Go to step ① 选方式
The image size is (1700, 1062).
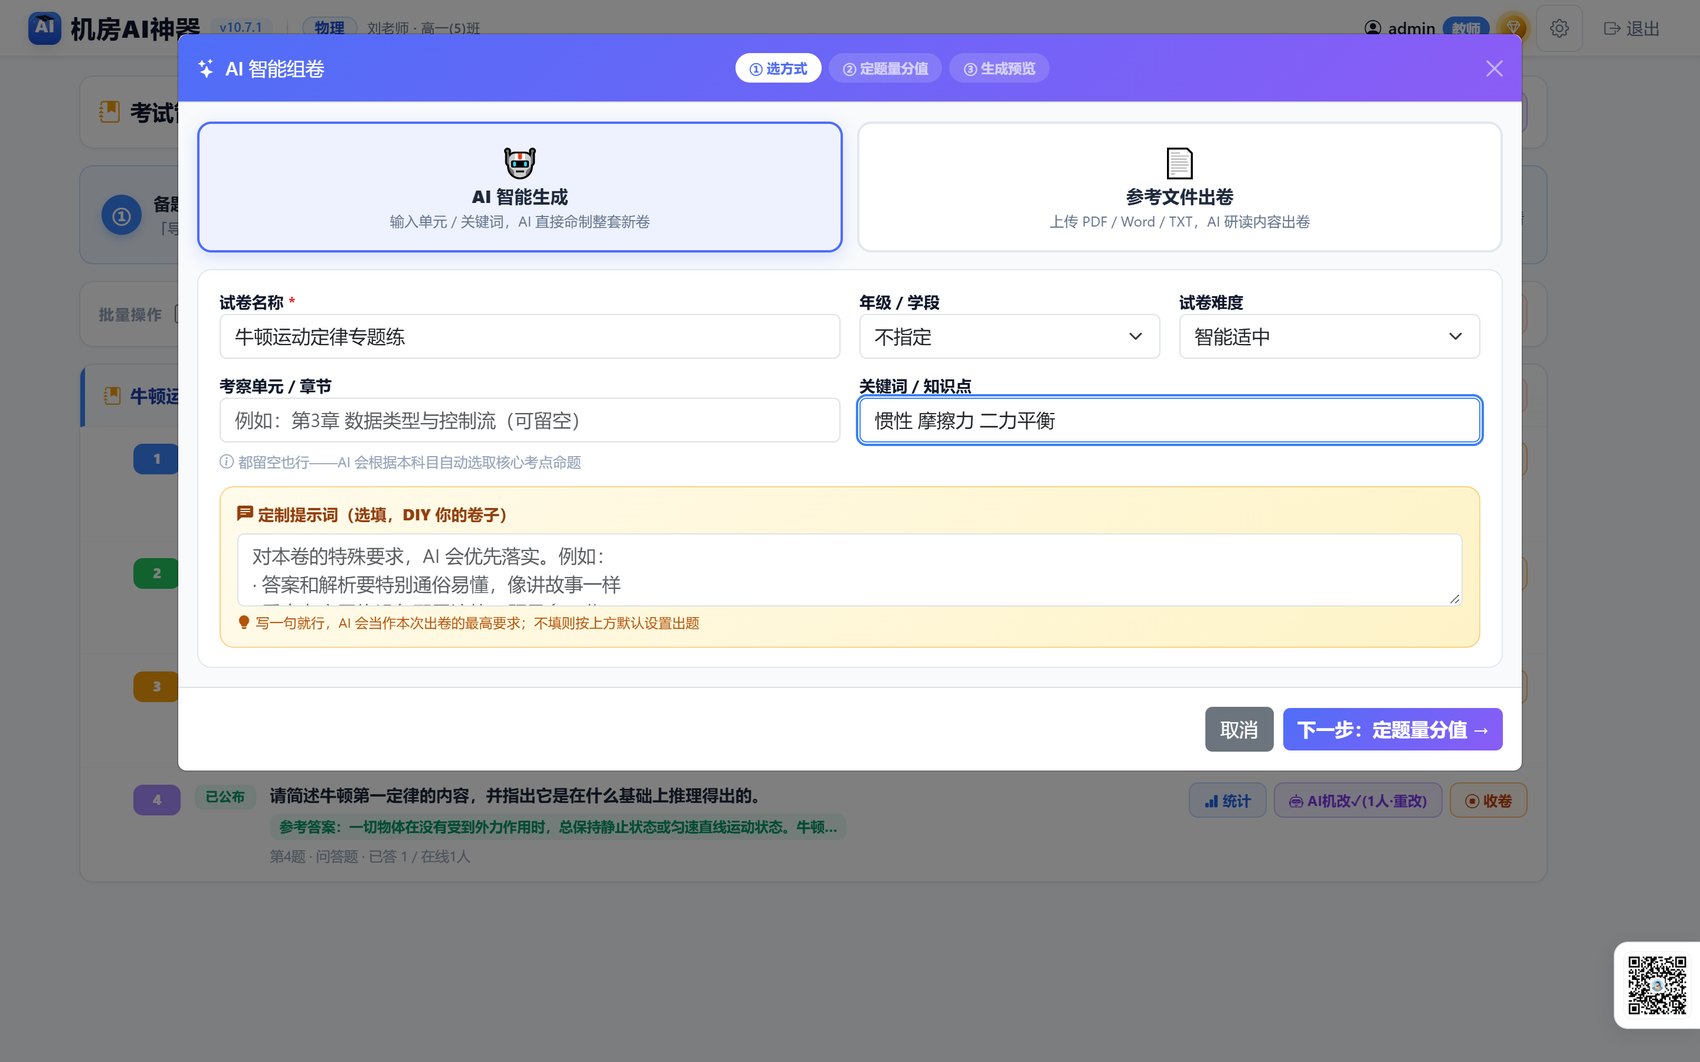click(x=778, y=68)
